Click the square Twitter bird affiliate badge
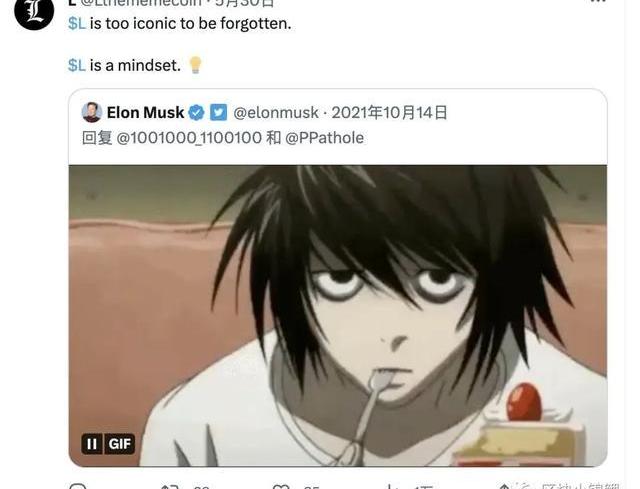Viewport: 640px width, 489px height. [218, 113]
